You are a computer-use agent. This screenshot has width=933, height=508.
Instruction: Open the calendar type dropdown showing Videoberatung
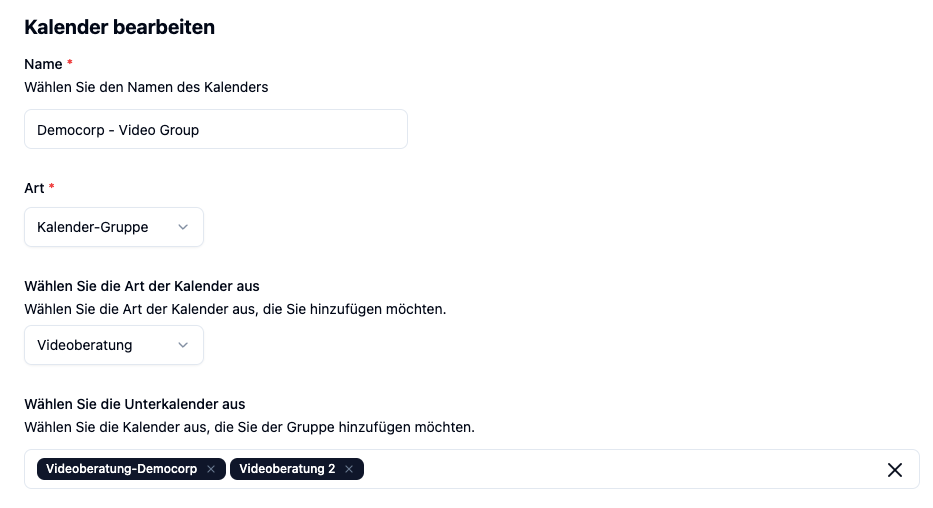(x=114, y=345)
